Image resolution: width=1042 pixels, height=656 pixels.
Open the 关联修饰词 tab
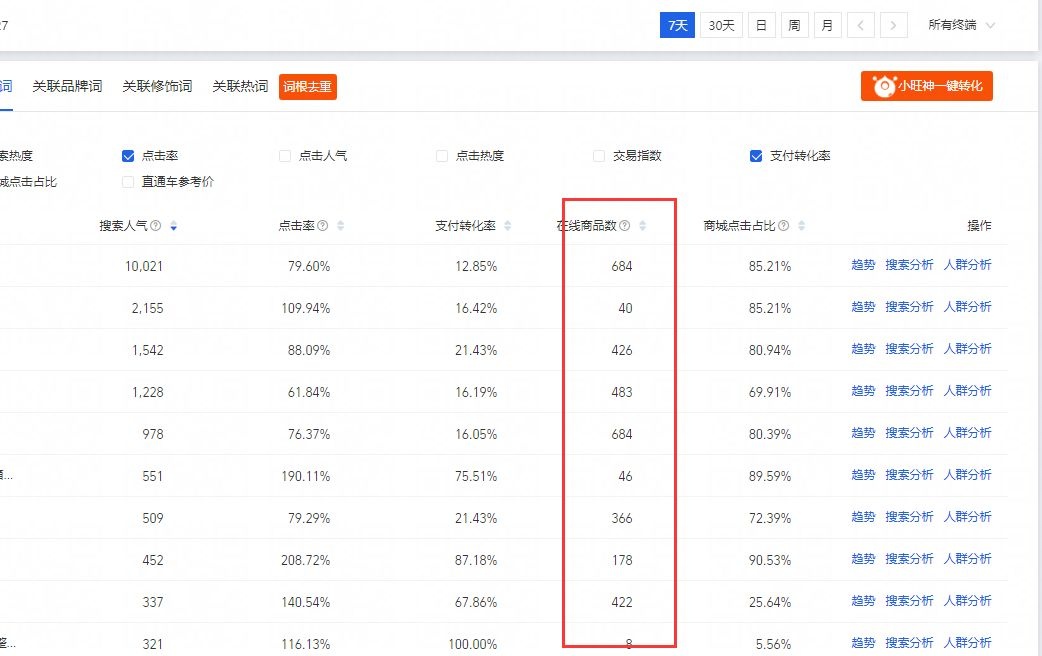pos(157,86)
